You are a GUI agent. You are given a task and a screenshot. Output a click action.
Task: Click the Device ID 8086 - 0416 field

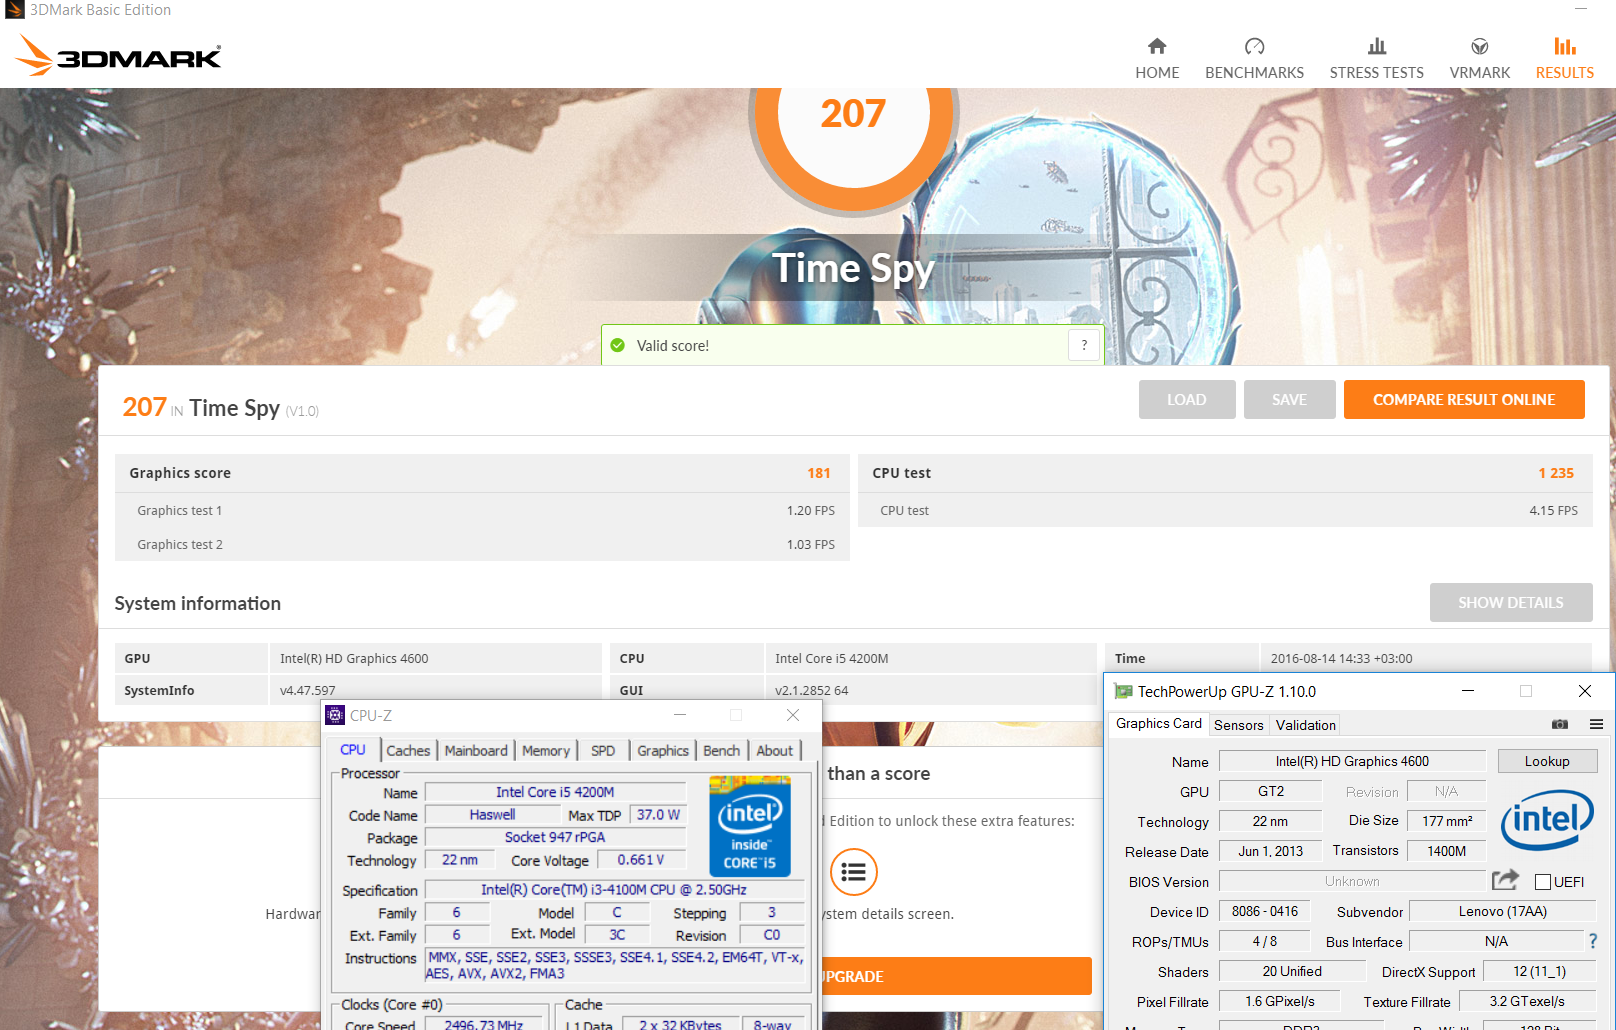click(x=1265, y=911)
